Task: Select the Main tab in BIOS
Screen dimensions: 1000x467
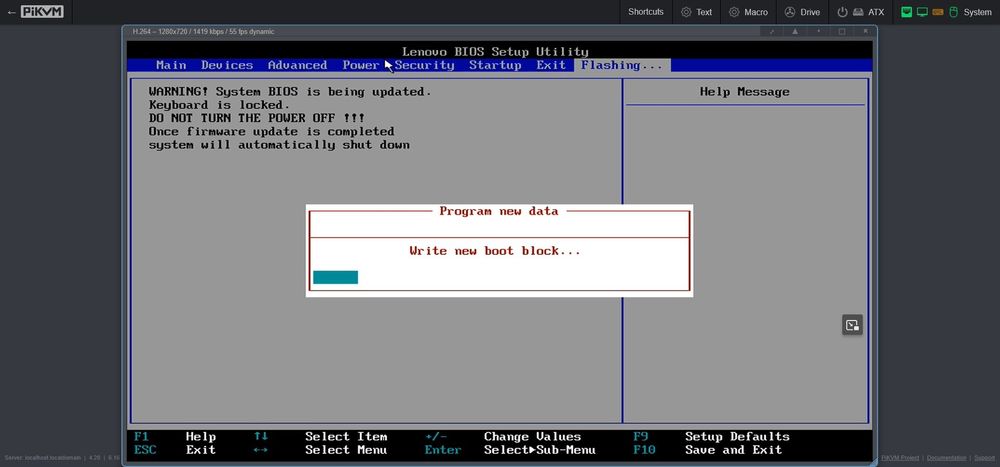Action: pyautogui.click(x=171, y=65)
